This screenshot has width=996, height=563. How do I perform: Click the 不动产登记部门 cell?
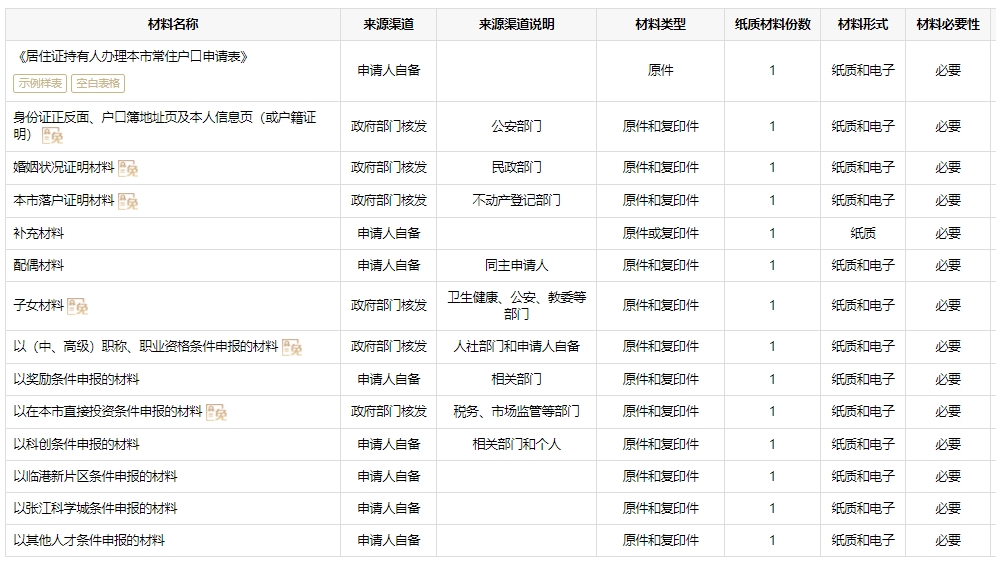pyautogui.click(x=516, y=200)
